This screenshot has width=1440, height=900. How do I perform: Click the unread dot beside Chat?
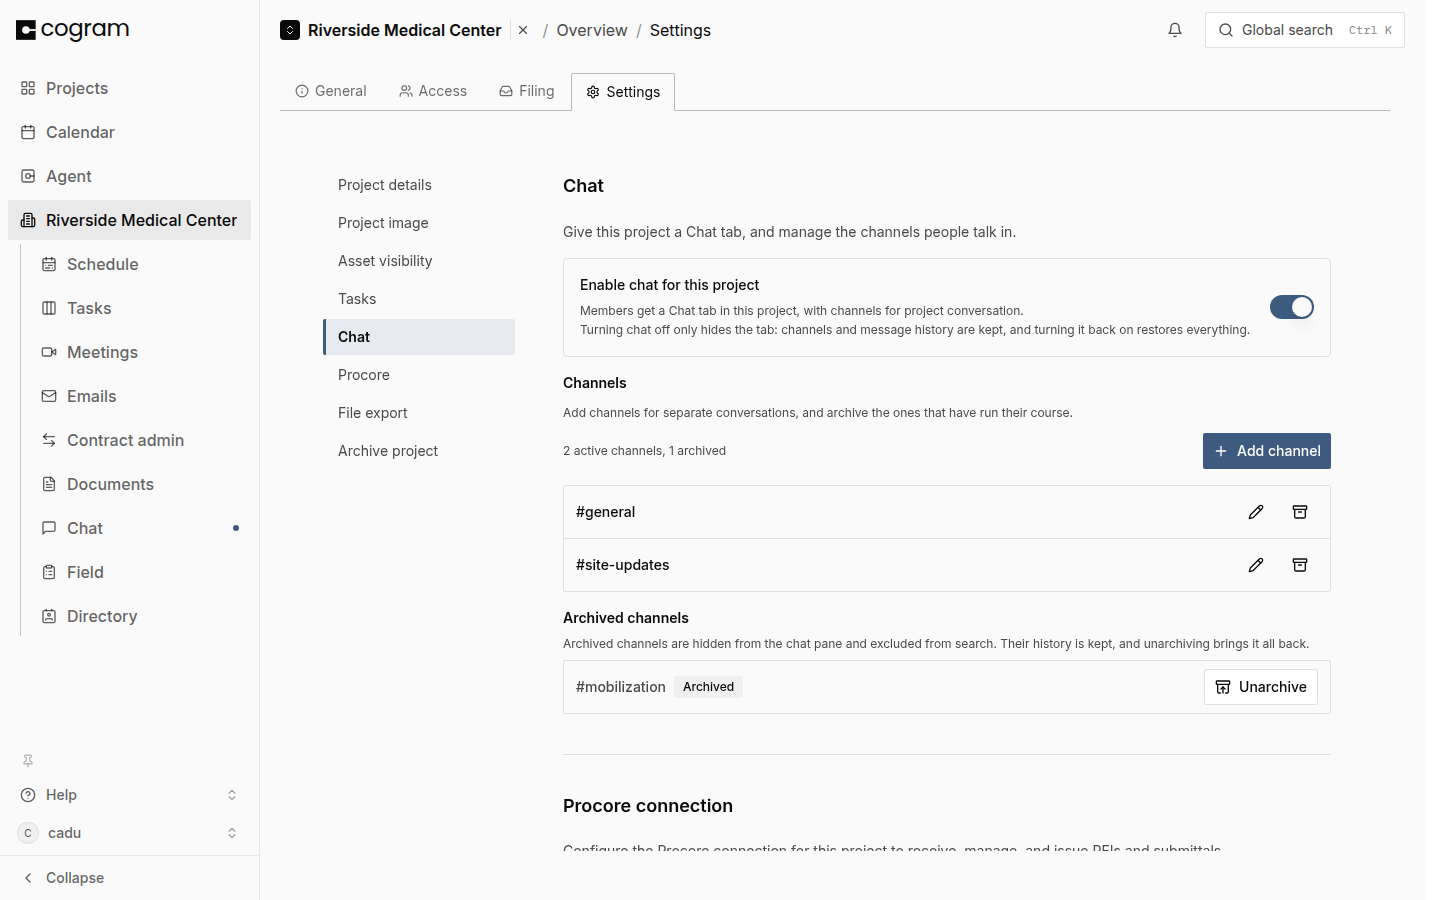pyautogui.click(x=236, y=528)
